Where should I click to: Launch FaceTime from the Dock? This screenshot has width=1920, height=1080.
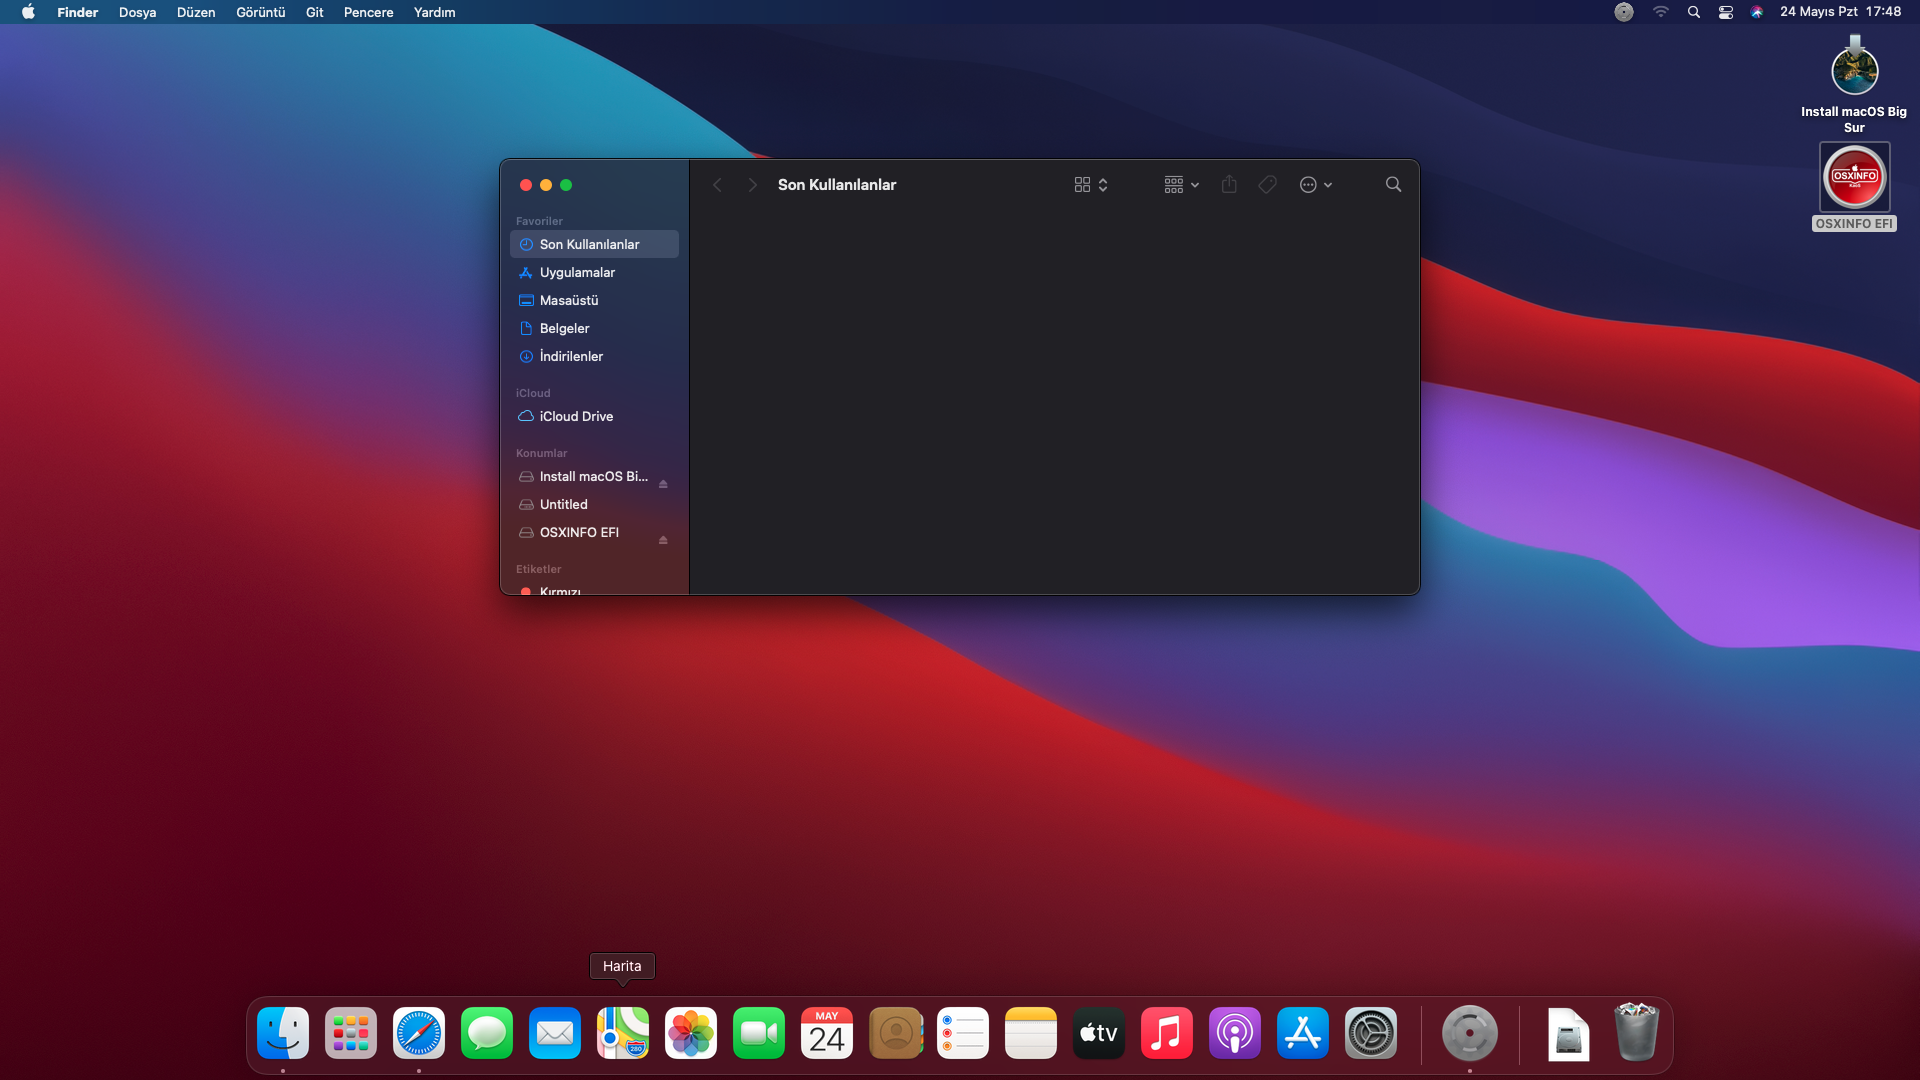[759, 1033]
